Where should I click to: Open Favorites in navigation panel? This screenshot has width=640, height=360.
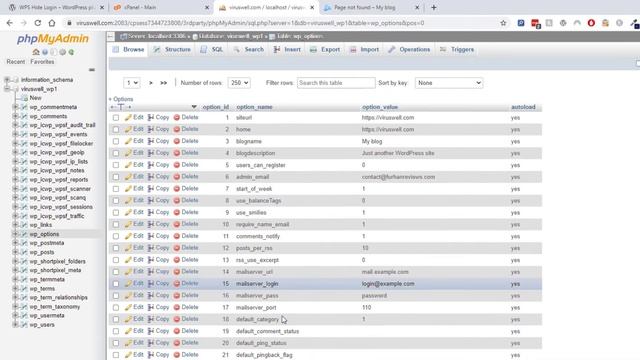[42, 62]
